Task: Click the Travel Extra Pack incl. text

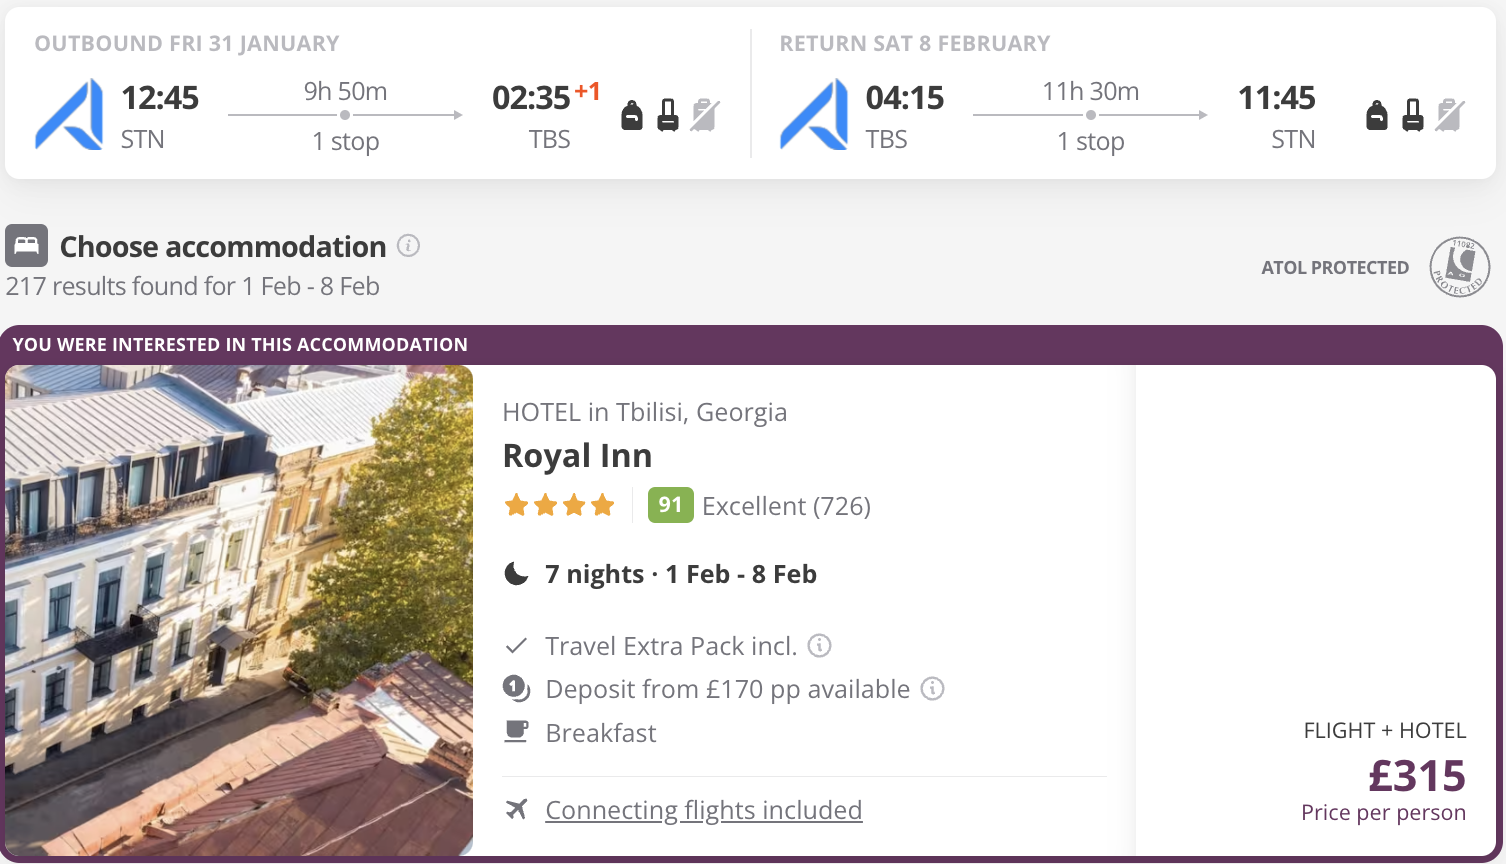Action: [671, 646]
